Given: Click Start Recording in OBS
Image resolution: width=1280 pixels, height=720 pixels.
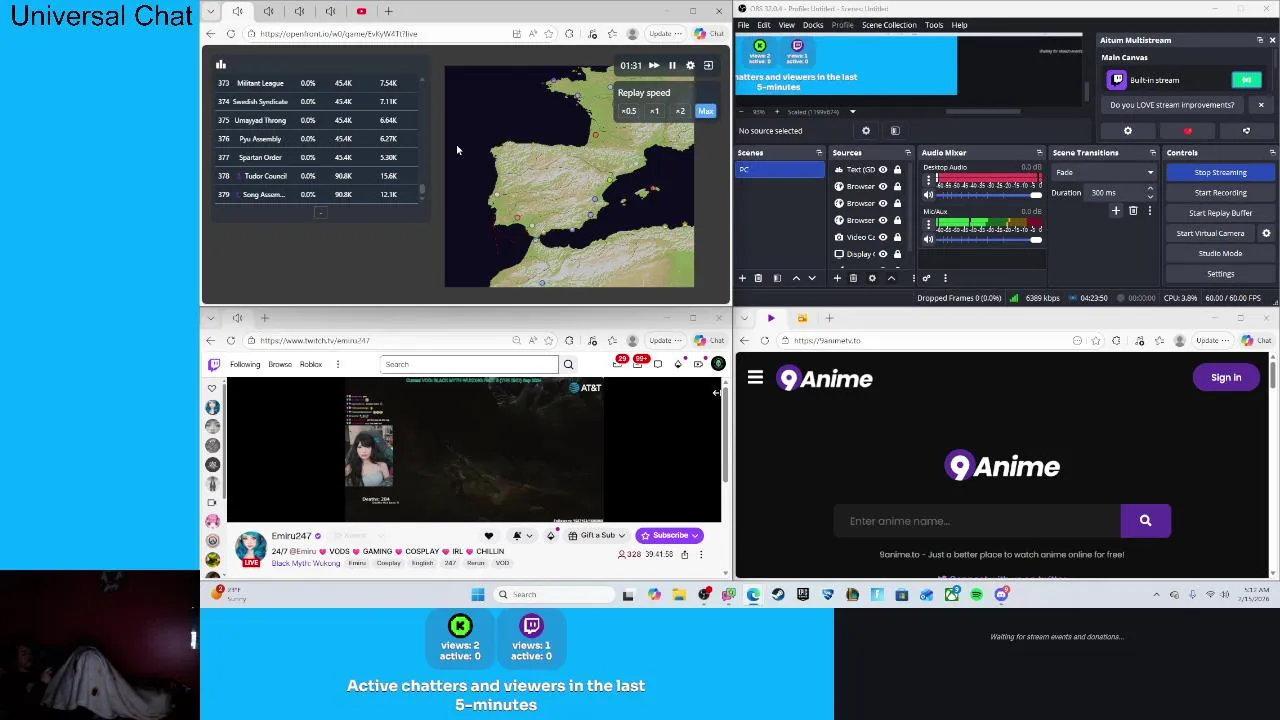Looking at the screenshot, I should coord(1220,193).
